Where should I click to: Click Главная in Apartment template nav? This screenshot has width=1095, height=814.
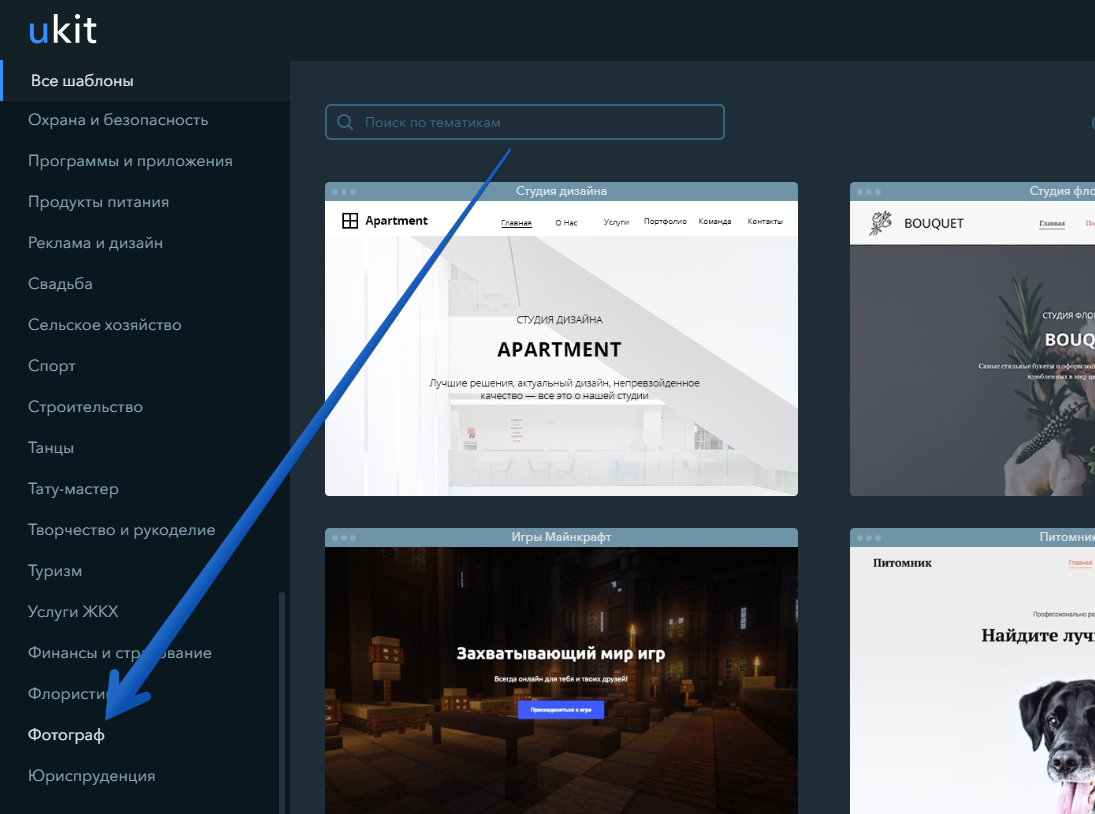pyautogui.click(x=516, y=223)
